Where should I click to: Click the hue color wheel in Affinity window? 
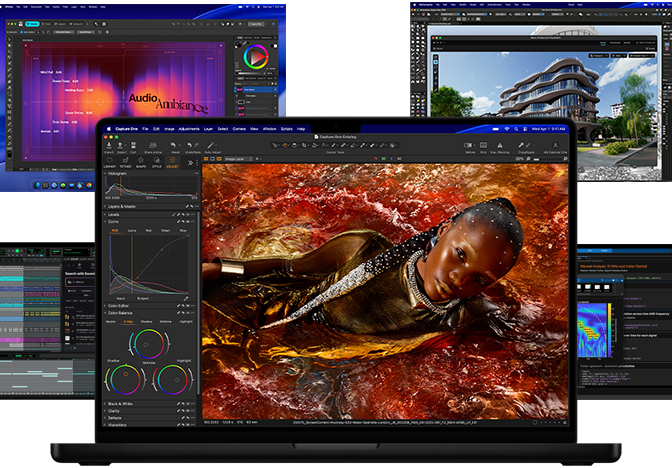(x=256, y=57)
